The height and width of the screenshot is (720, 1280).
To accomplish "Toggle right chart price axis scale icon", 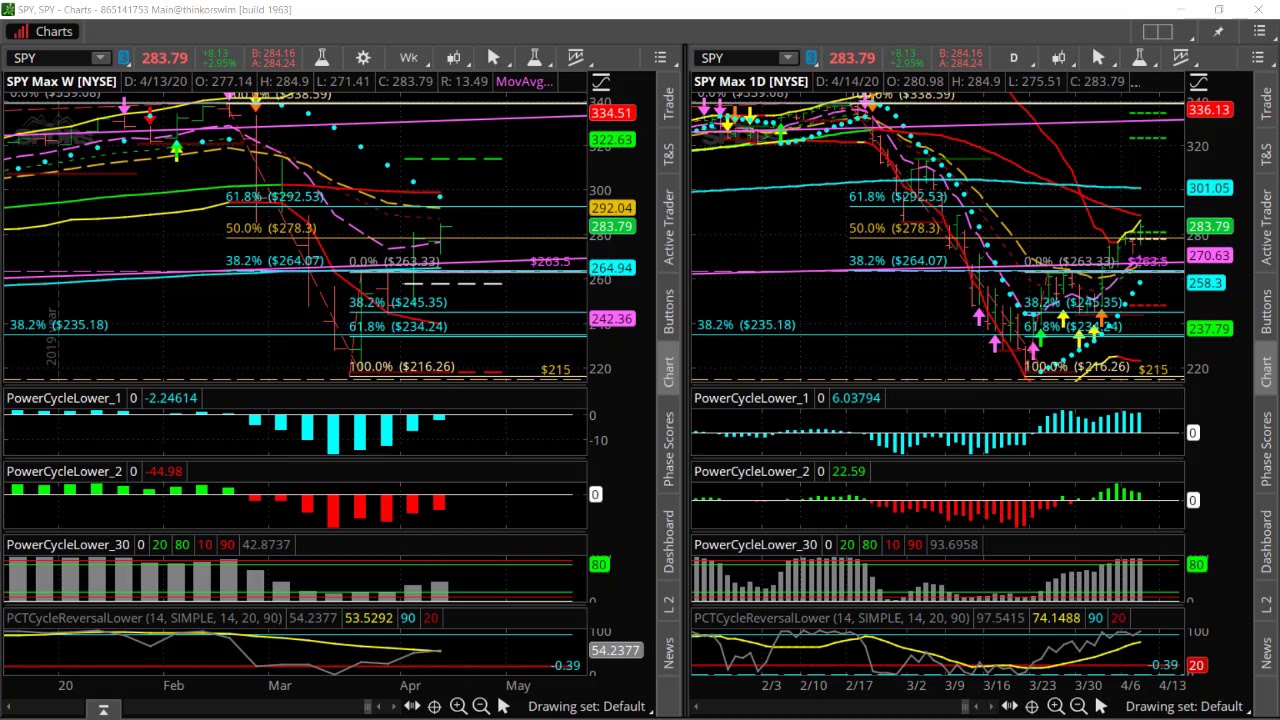I will tap(1198, 82).
